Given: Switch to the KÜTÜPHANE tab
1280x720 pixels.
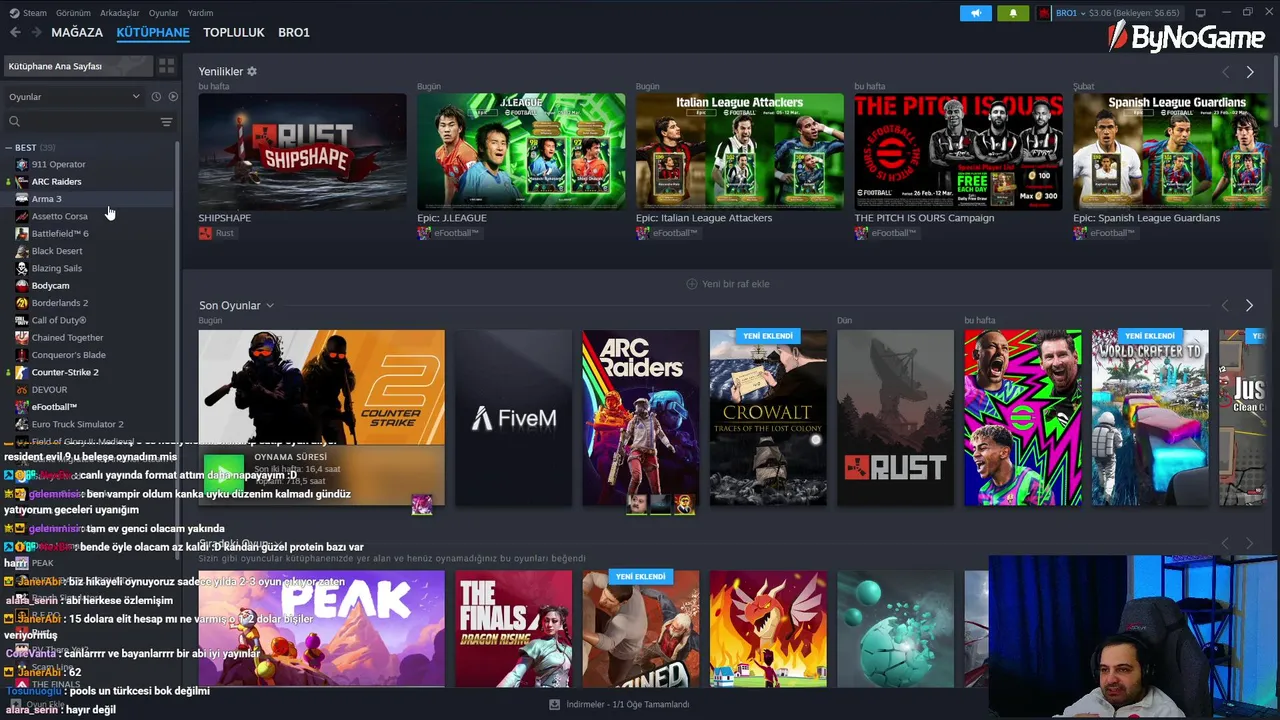Looking at the screenshot, I should [153, 32].
